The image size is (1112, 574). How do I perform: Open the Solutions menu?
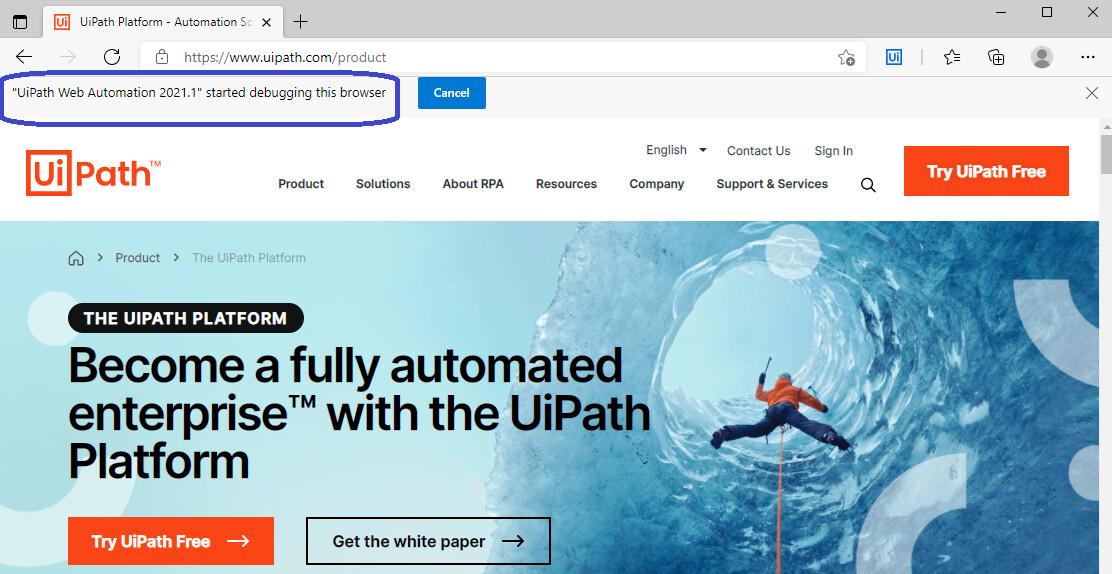pos(383,184)
